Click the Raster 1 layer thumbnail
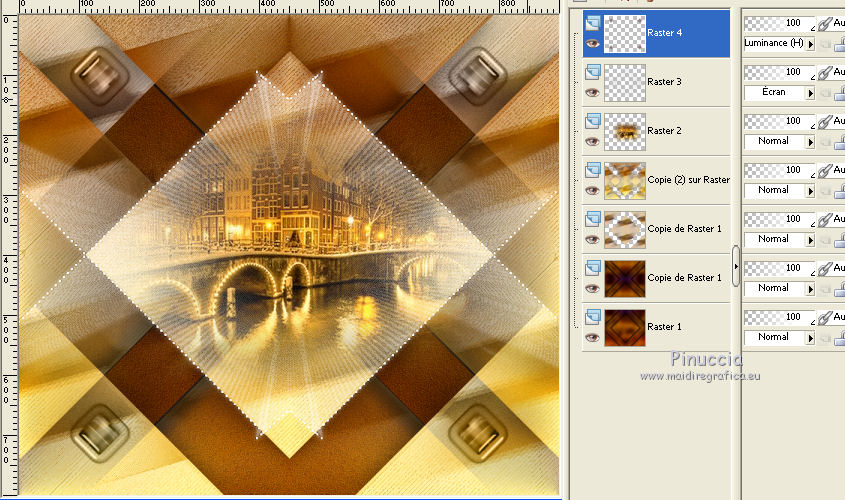 (625, 328)
